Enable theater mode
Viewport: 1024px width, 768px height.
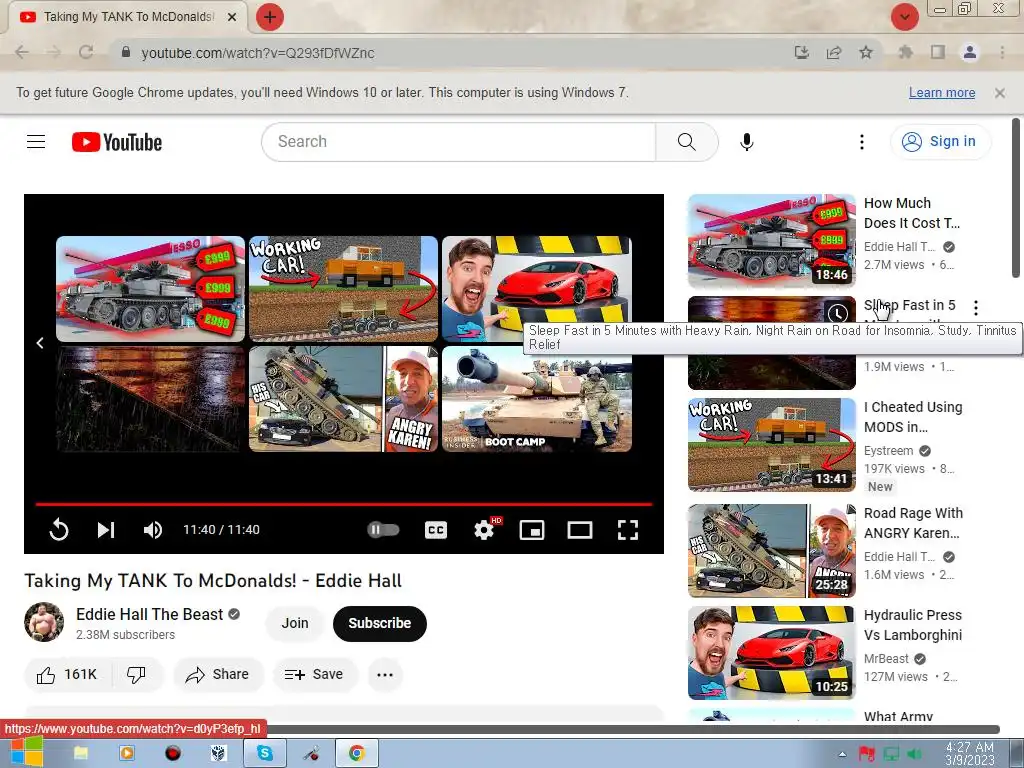point(580,530)
